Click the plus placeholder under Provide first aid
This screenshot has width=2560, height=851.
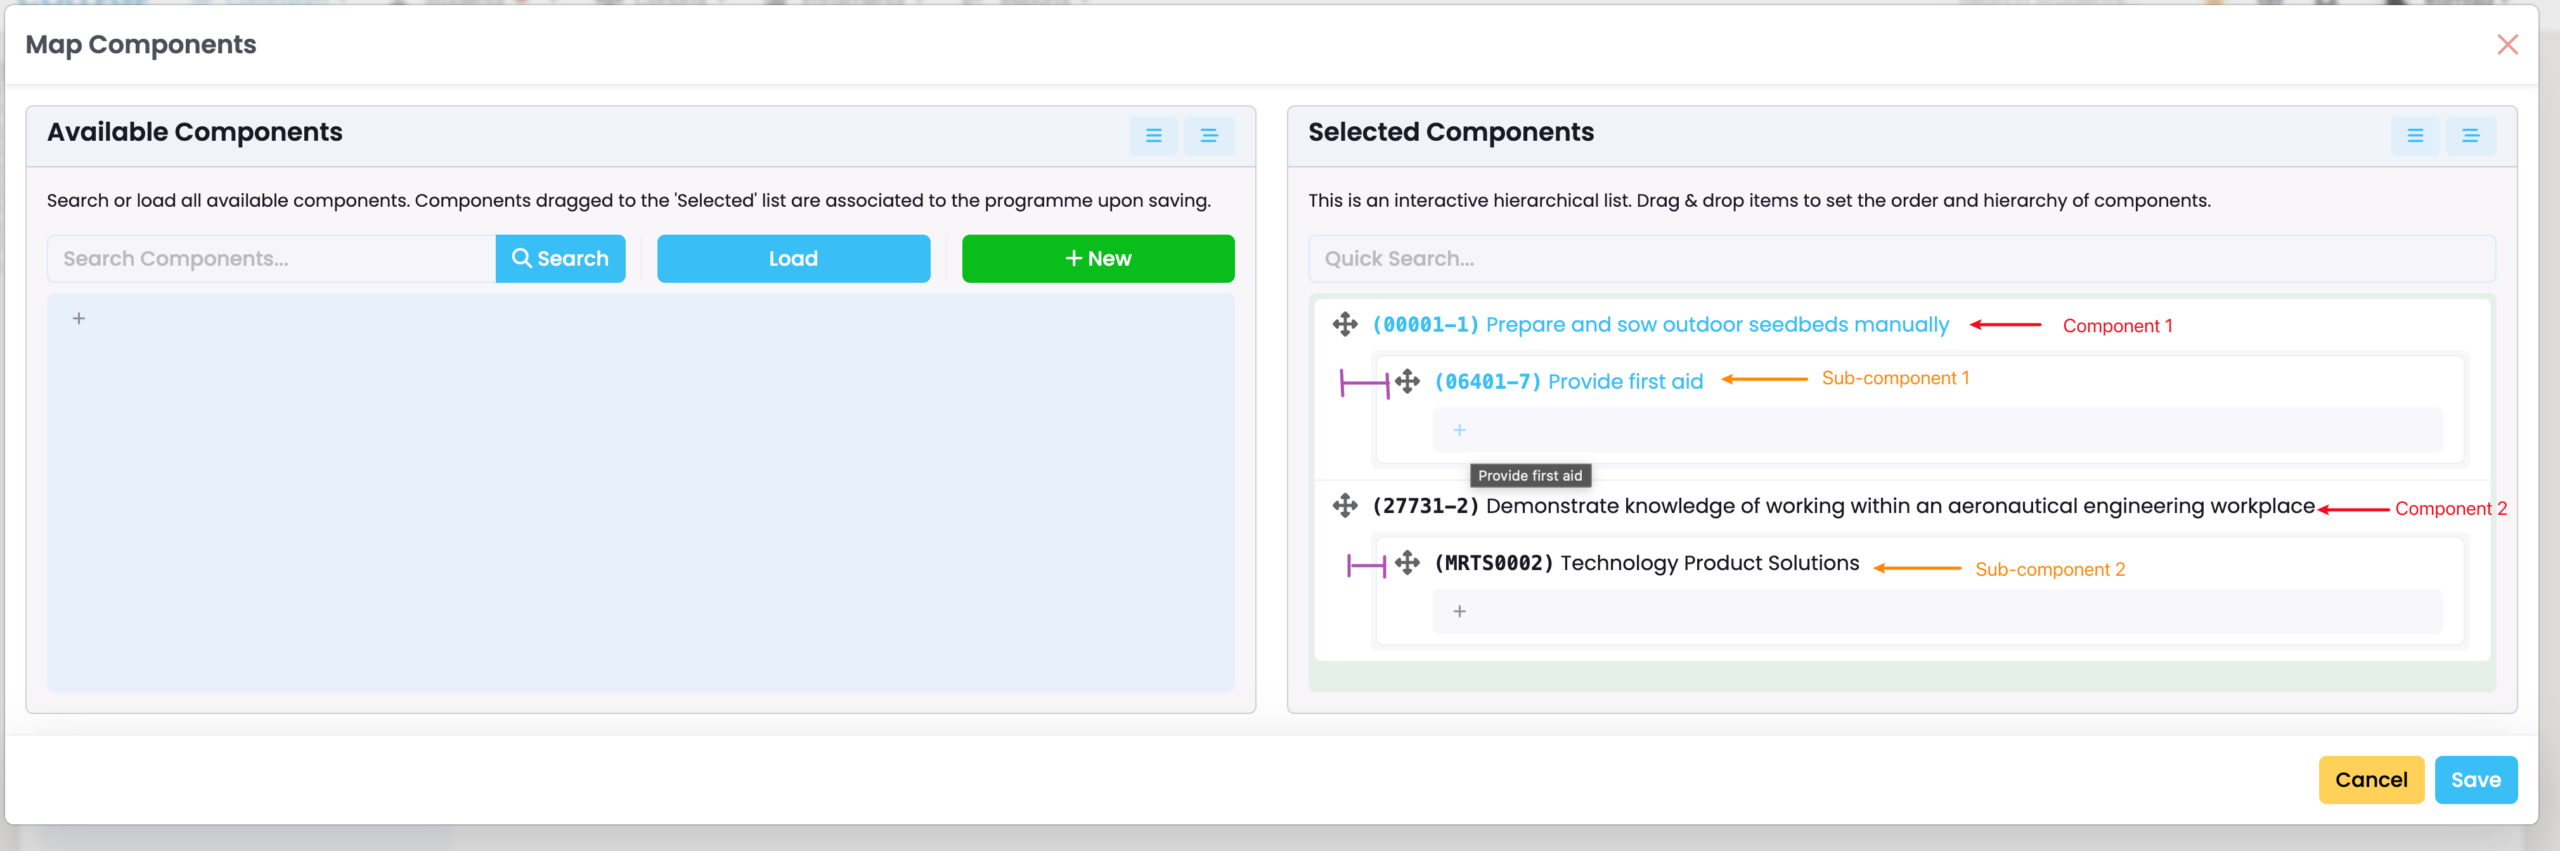click(1459, 430)
